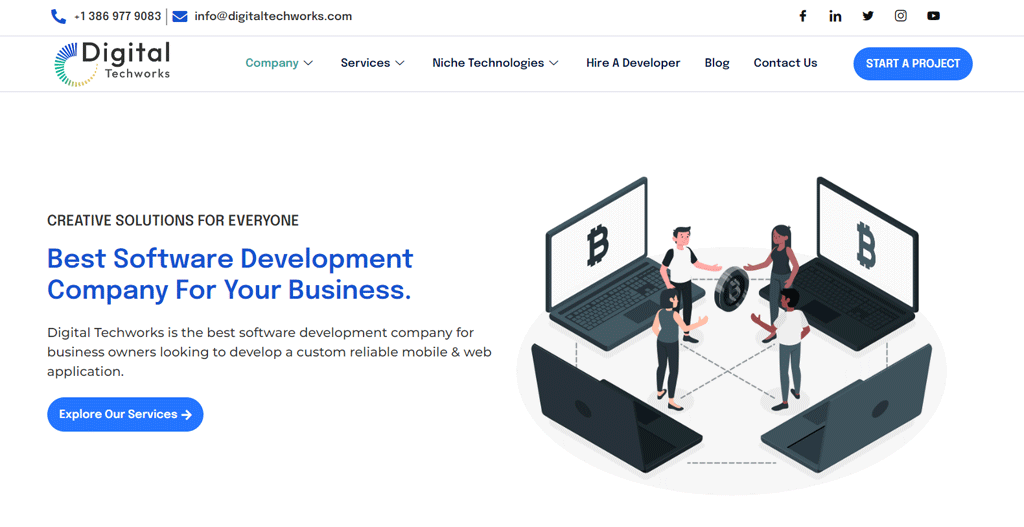This screenshot has height=527, width=1024.
Task: Open the Facebook social icon
Action: 803,16
